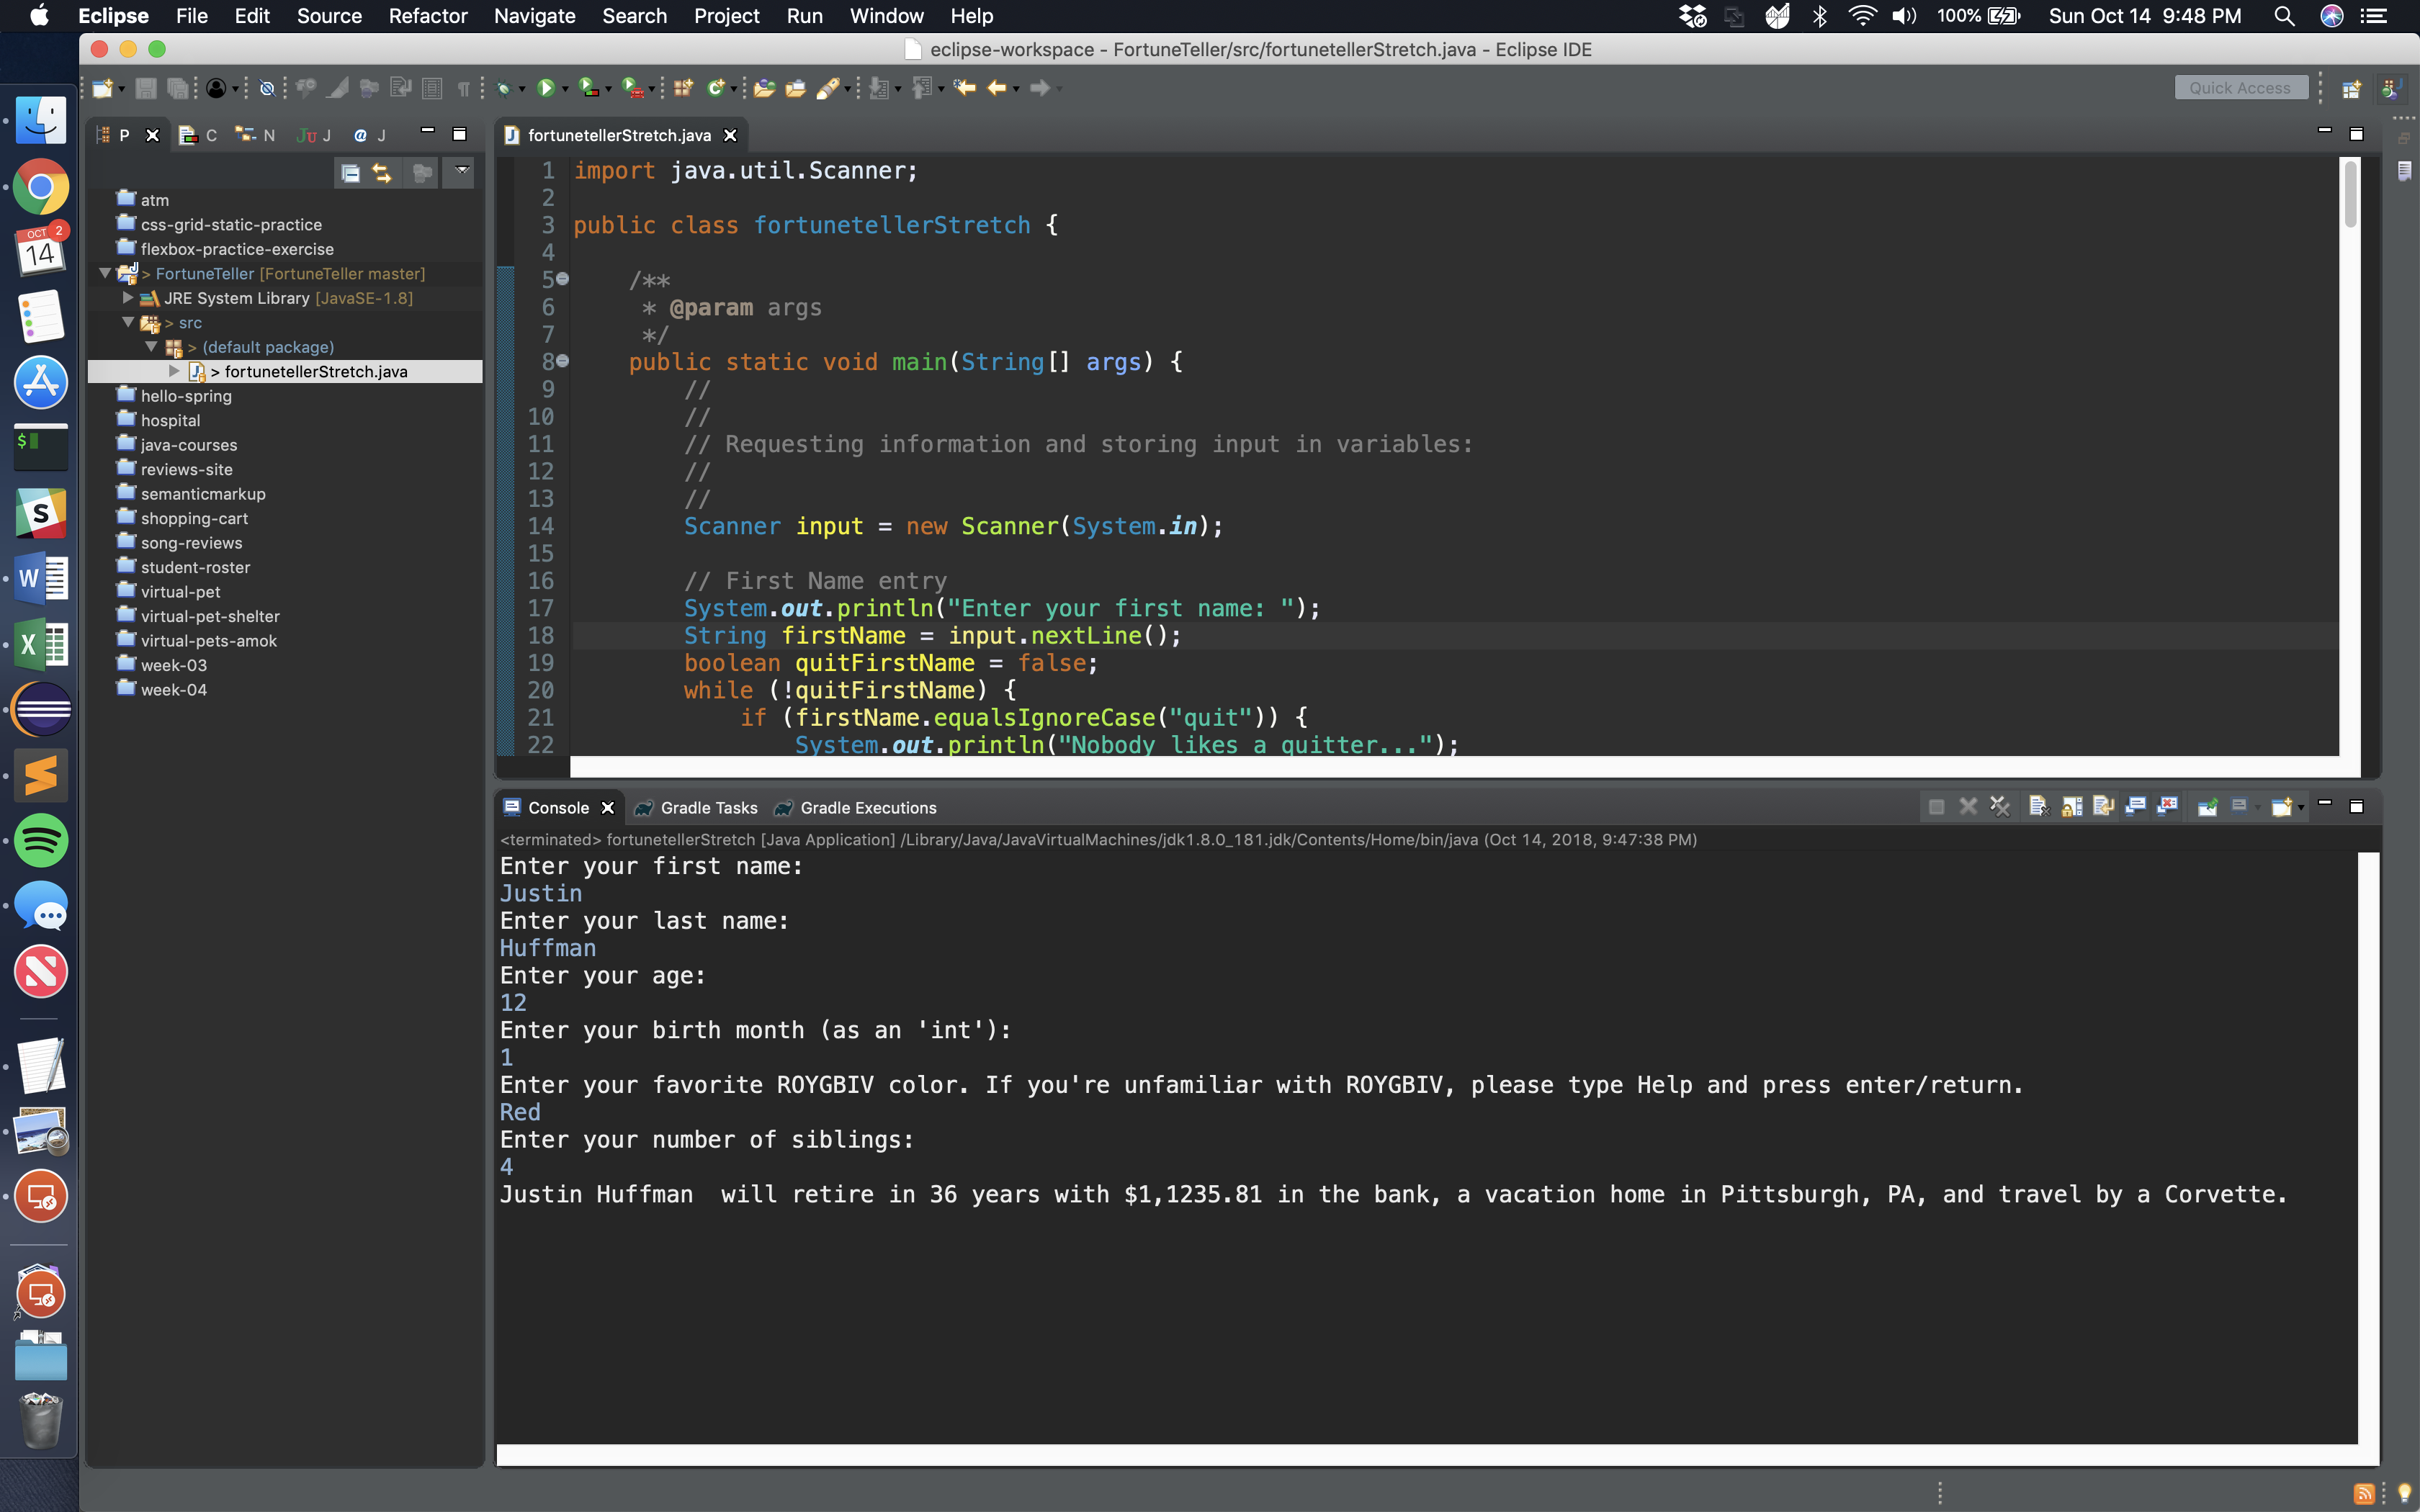Click the Next Annotation icon
The image size is (2420, 1512).
click(x=879, y=88)
